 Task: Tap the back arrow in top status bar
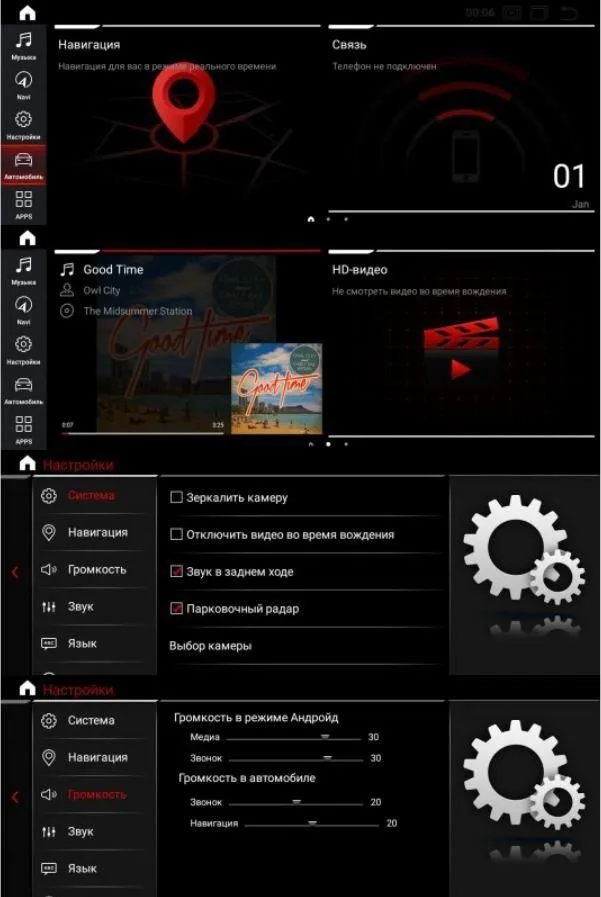569,13
